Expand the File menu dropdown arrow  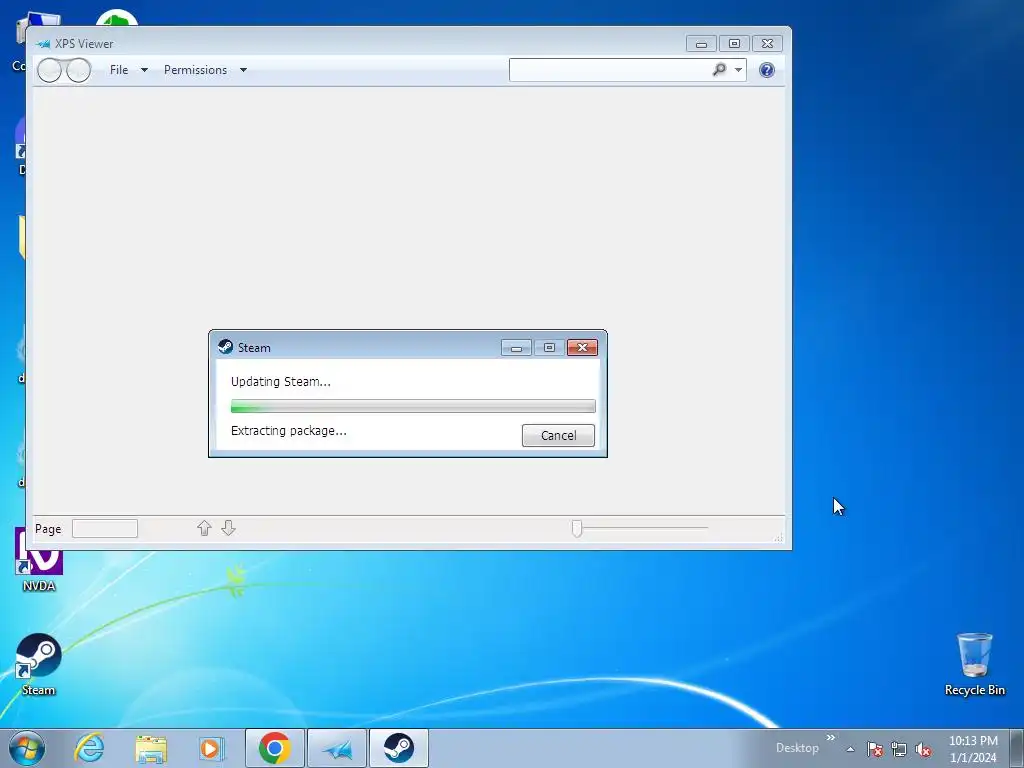144,71
